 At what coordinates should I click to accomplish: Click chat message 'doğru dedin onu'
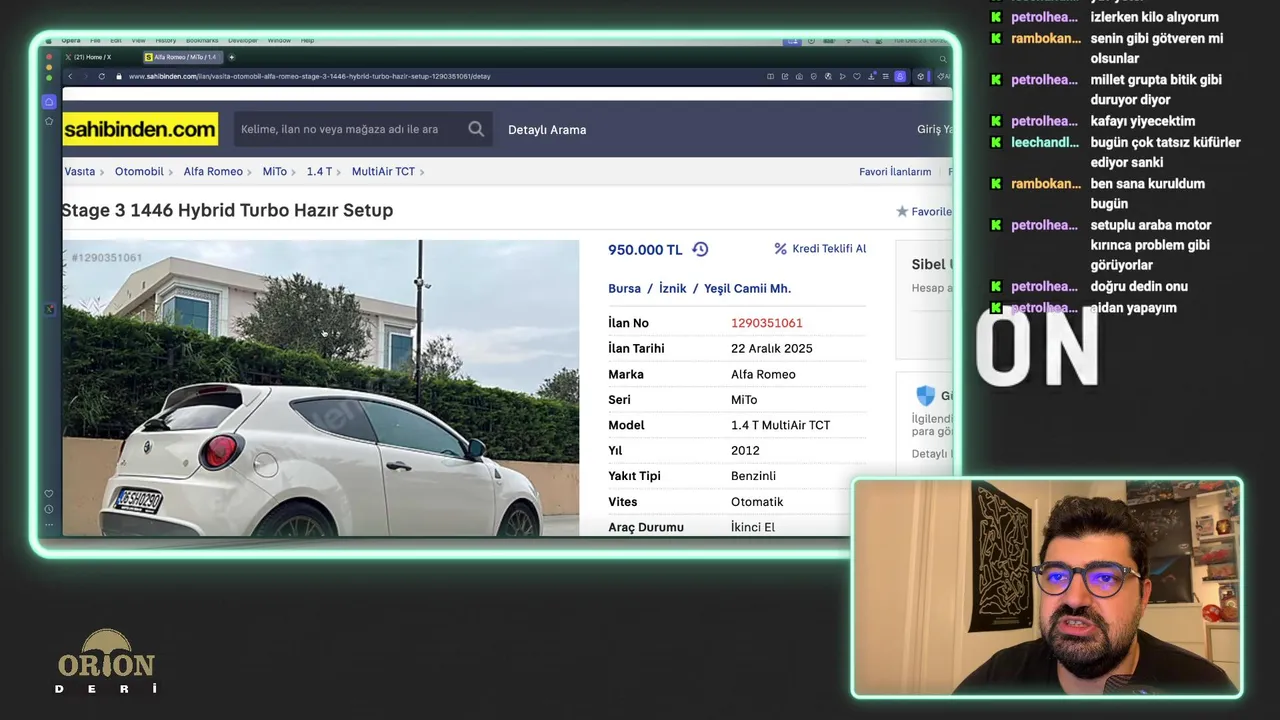tap(1139, 287)
